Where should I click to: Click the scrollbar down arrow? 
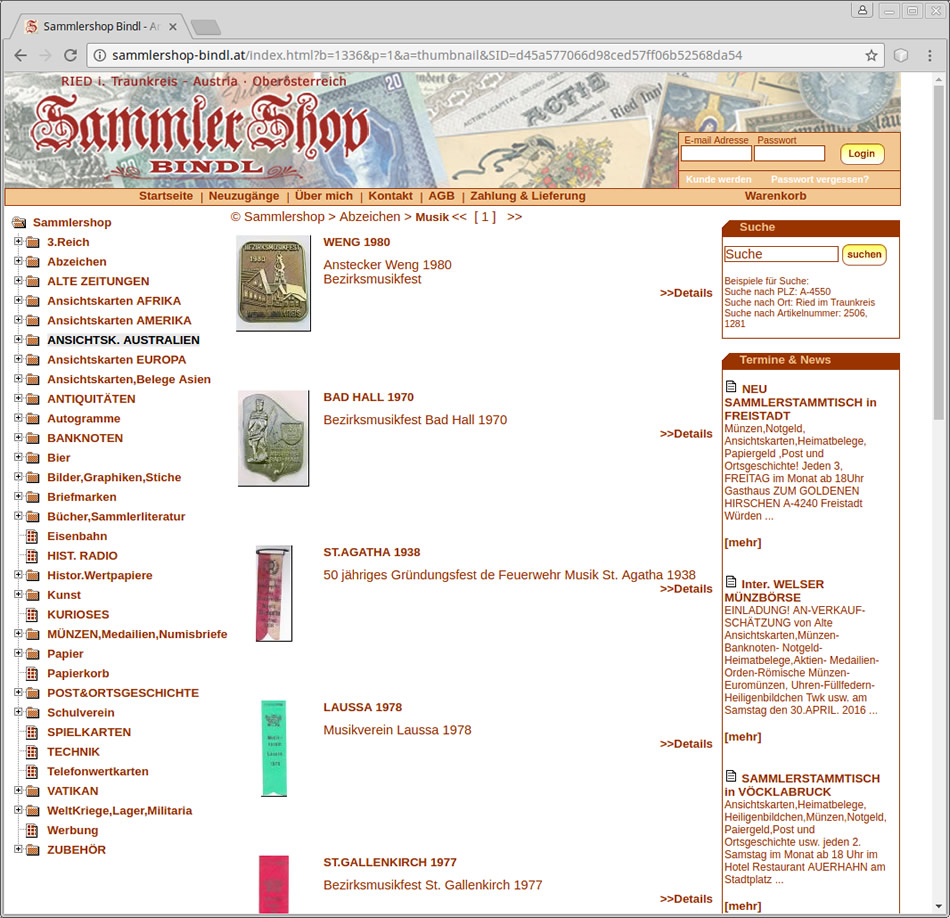(938, 907)
